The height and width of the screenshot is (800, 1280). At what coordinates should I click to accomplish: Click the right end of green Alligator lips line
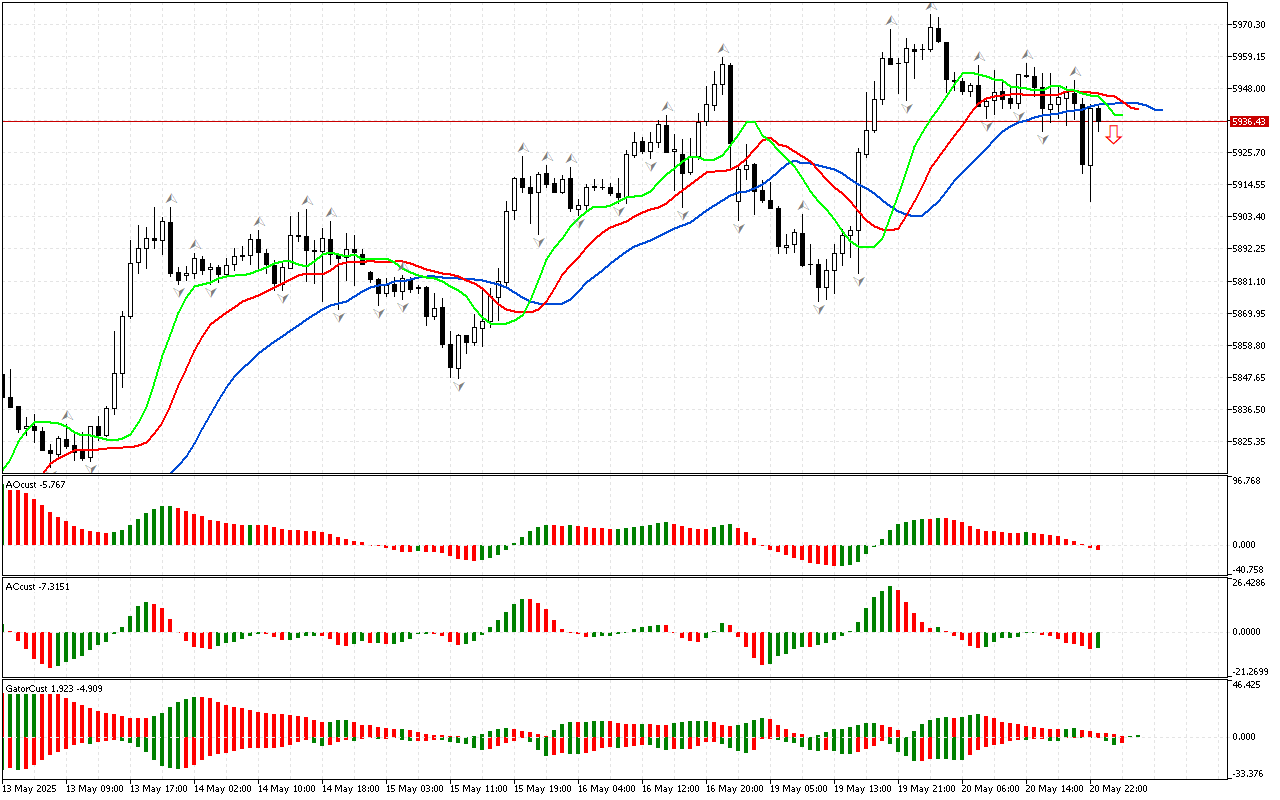coord(1122,115)
